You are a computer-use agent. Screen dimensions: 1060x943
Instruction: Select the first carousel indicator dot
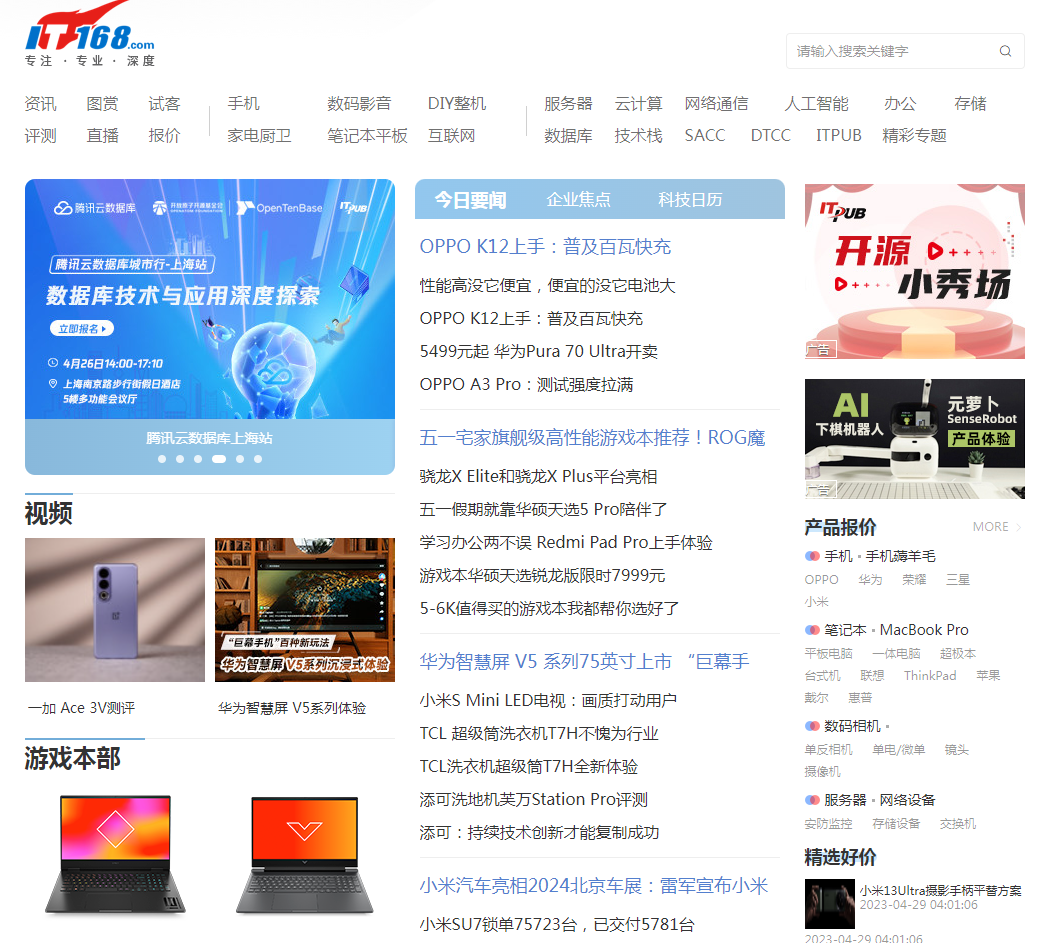(x=162, y=459)
